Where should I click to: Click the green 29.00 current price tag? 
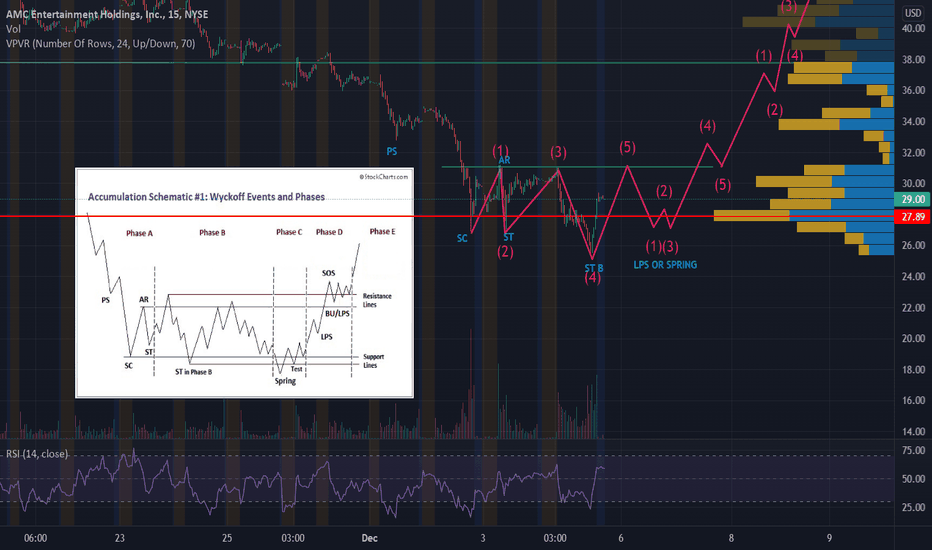click(912, 199)
